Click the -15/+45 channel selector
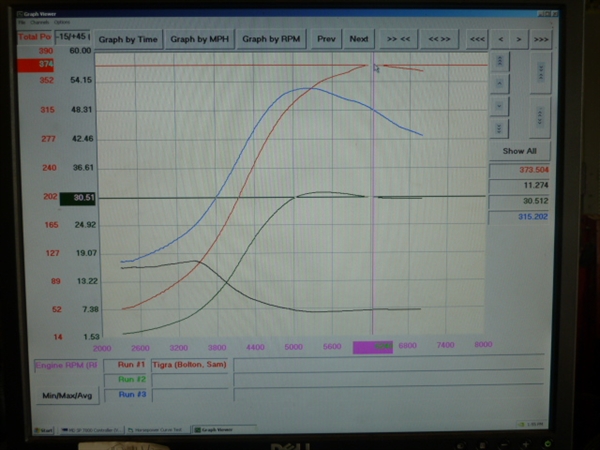This screenshot has width=600, height=450. pyautogui.click(x=73, y=37)
